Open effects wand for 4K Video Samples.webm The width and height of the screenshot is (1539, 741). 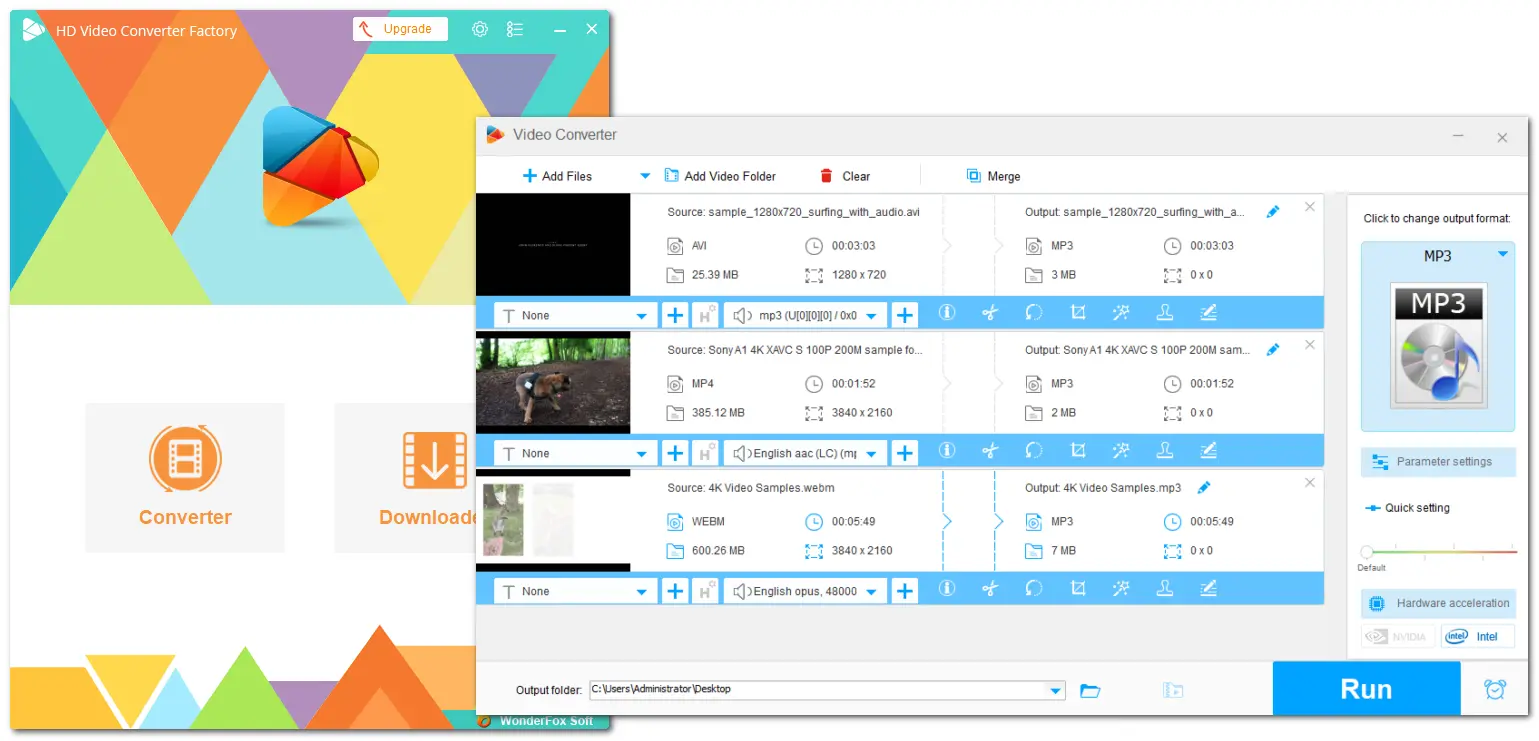coord(1121,590)
